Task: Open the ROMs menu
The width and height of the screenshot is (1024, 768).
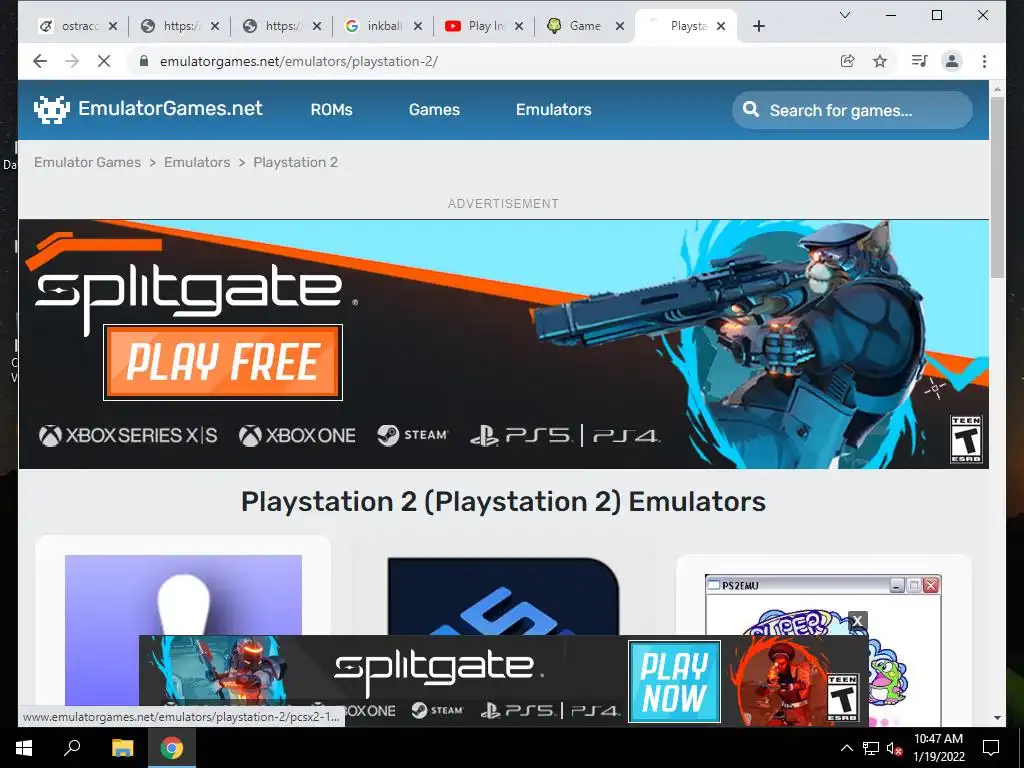Action: pyautogui.click(x=332, y=110)
